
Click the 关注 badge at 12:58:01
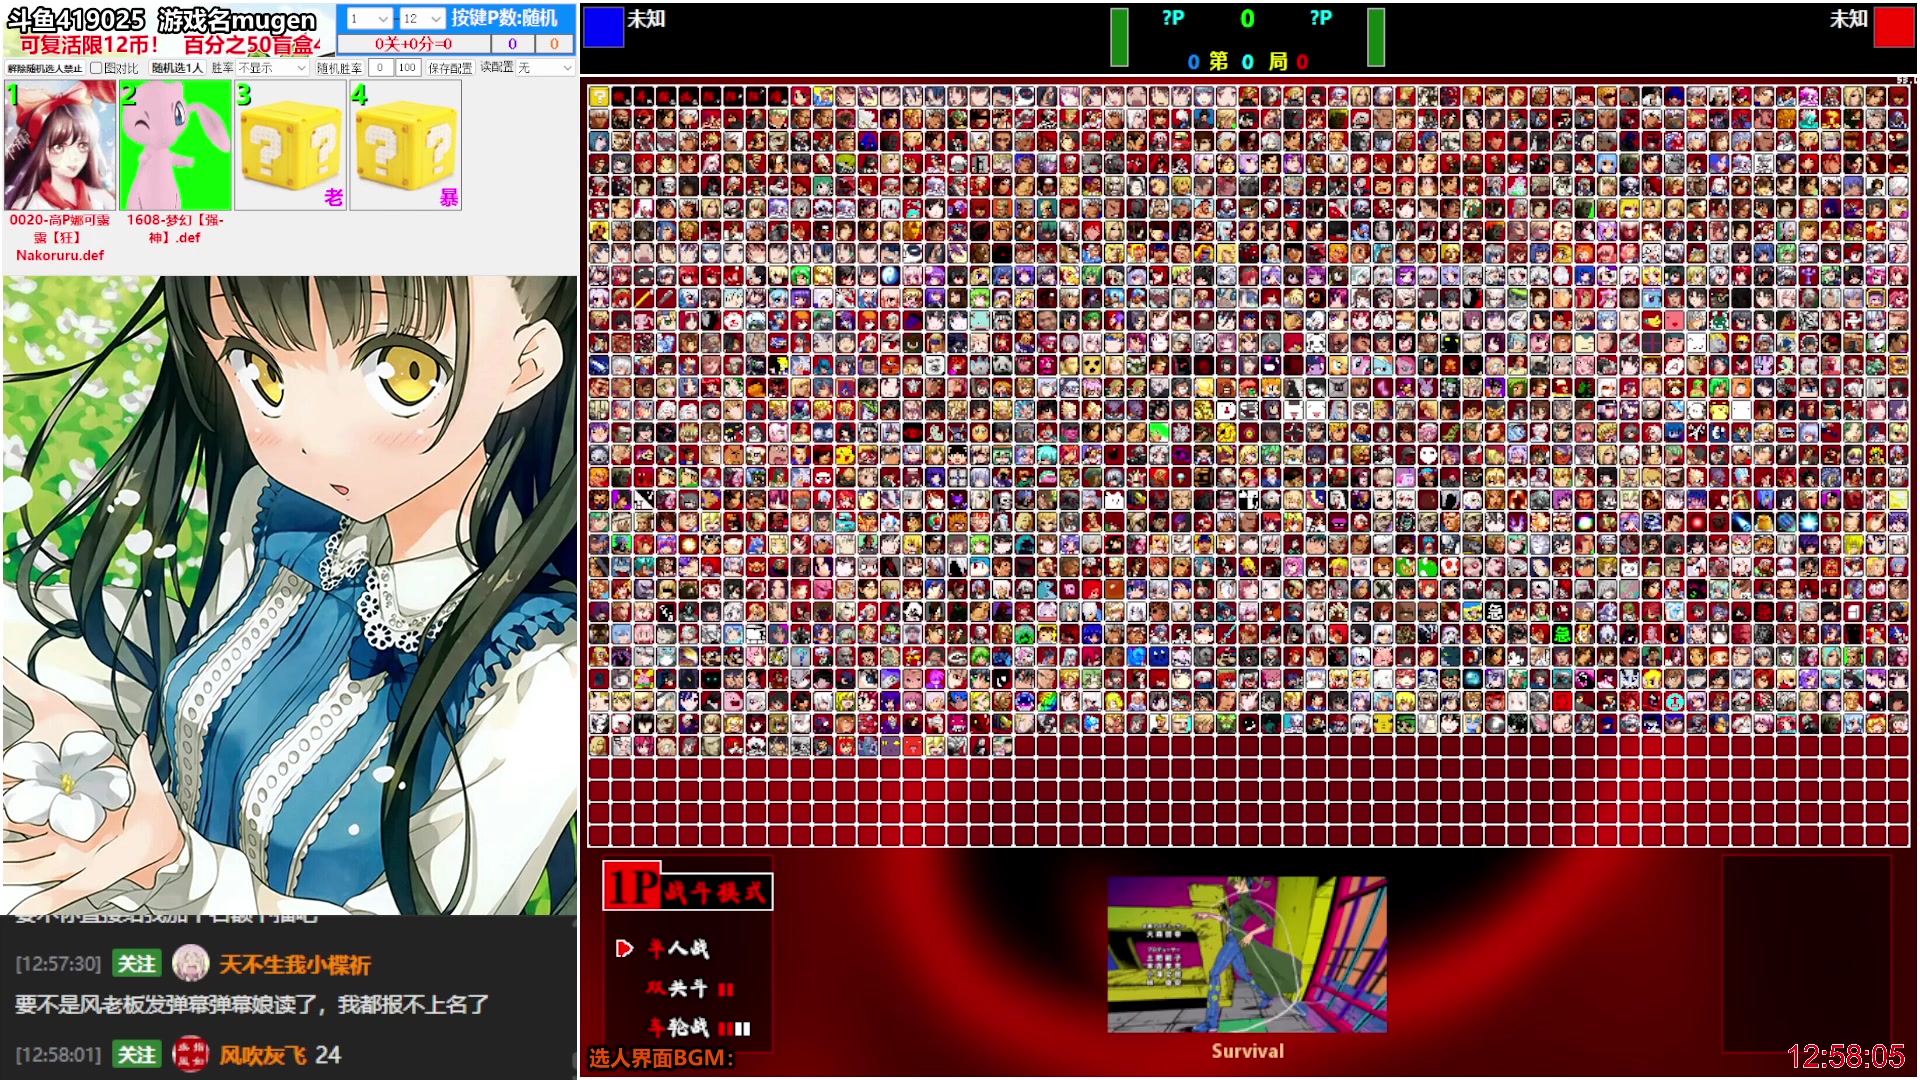(137, 1054)
